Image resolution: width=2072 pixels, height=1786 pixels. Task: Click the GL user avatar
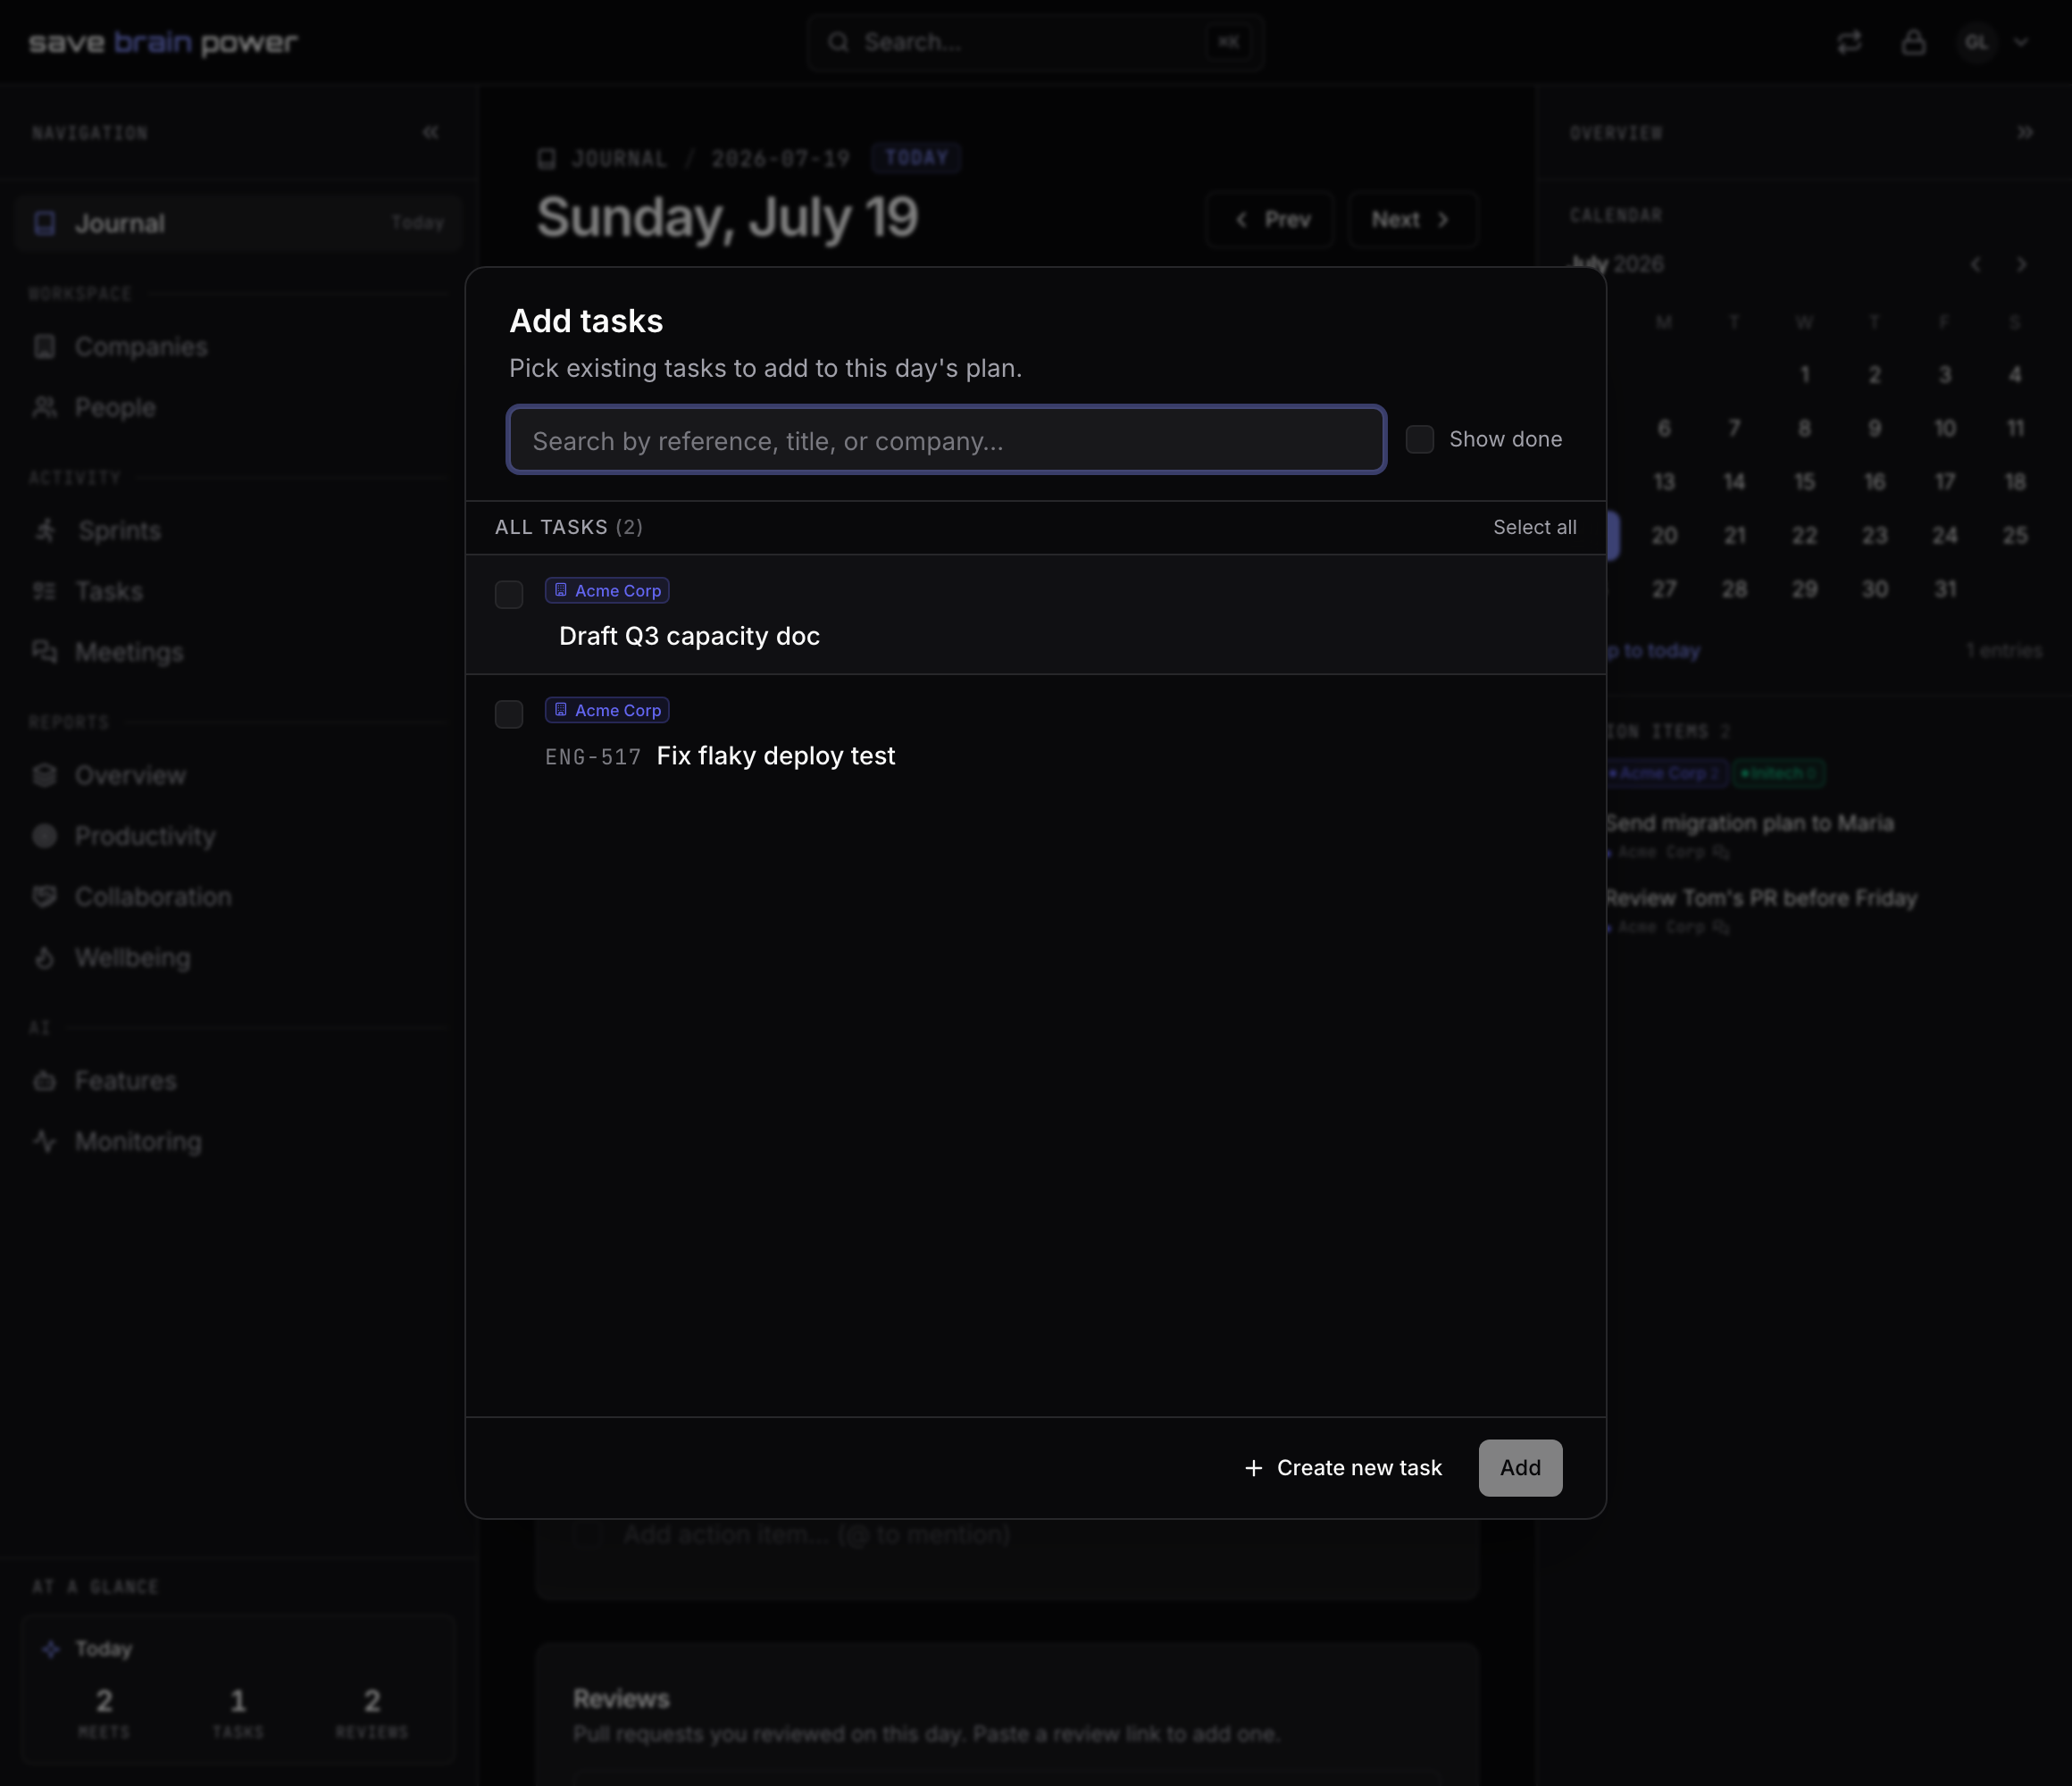point(1977,42)
